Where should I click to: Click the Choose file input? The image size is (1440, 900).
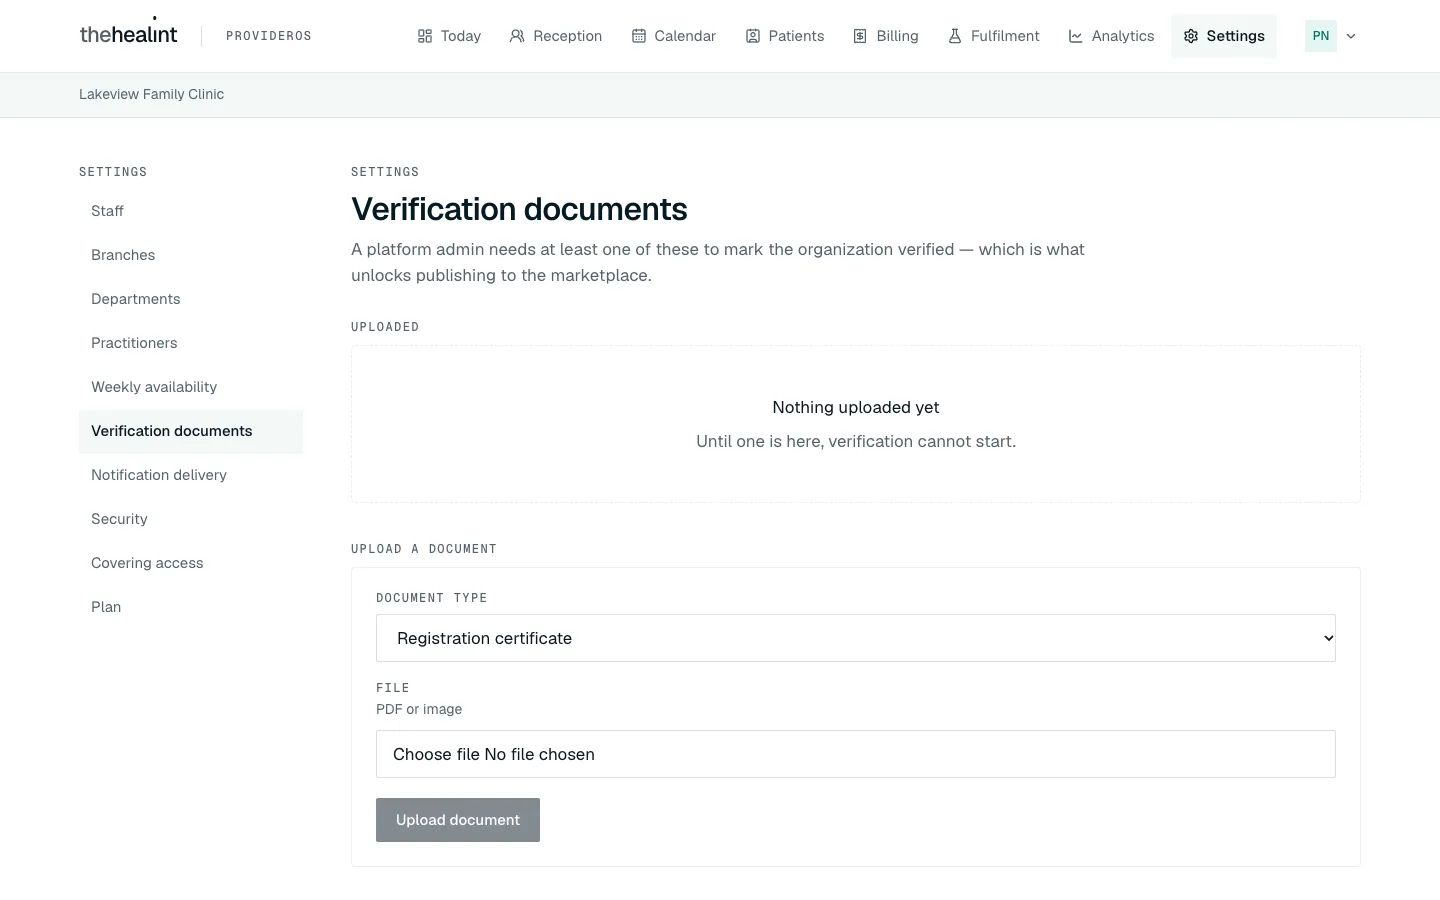(856, 754)
